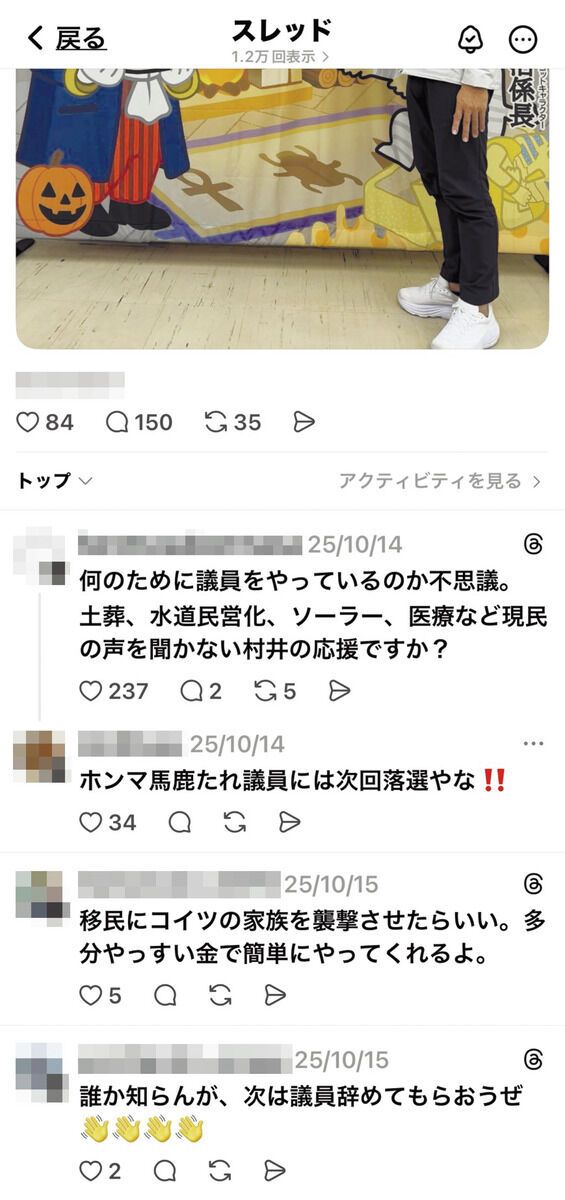
Task: Like the comment with 237 likes
Action: [113, 691]
